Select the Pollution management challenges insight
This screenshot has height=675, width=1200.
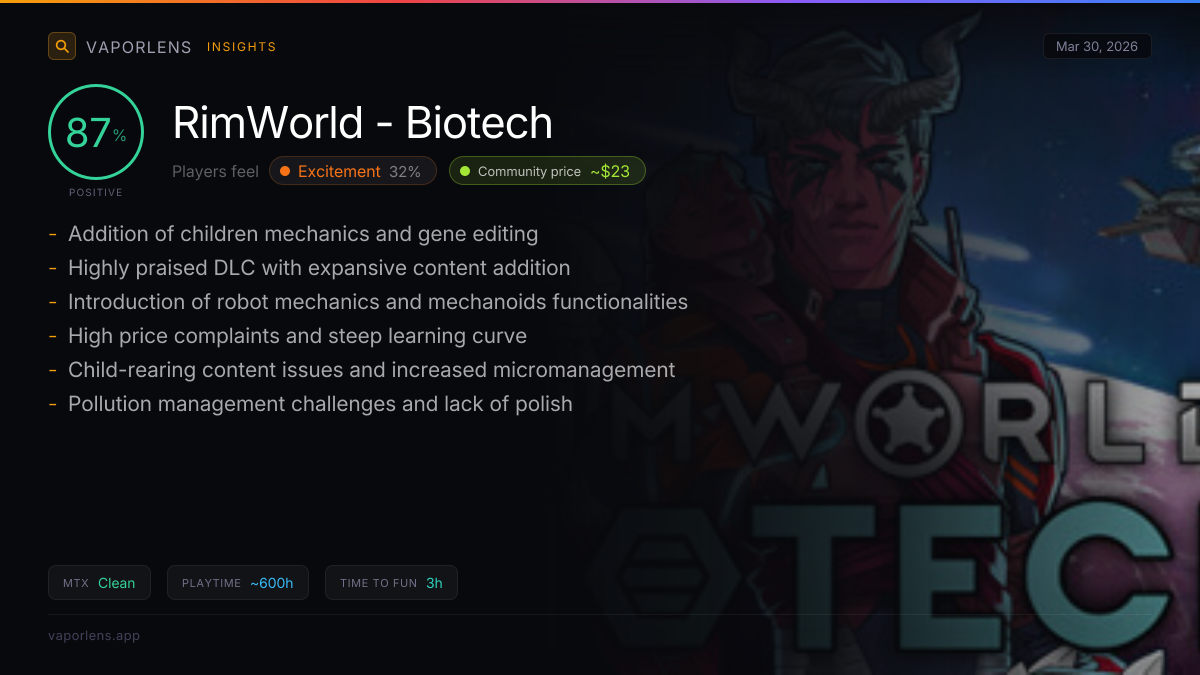pyautogui.click(x=320, y=404)
